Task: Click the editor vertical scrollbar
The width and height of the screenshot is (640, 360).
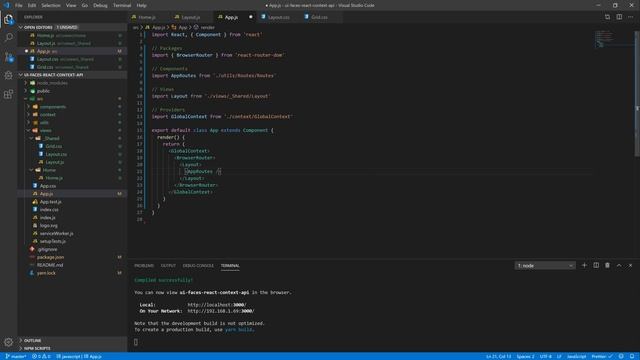Action: (x=637, y=93)
